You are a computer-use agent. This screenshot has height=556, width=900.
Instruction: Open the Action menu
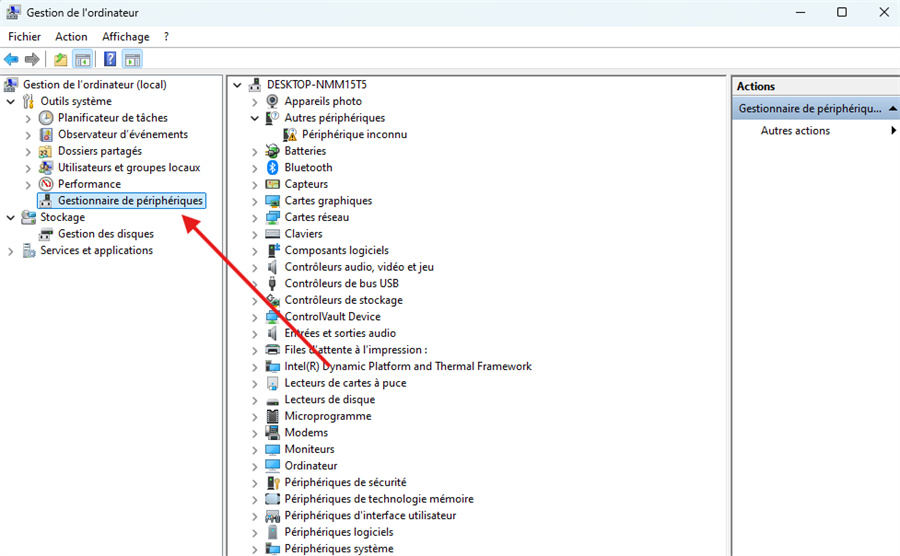pos(71,37)
